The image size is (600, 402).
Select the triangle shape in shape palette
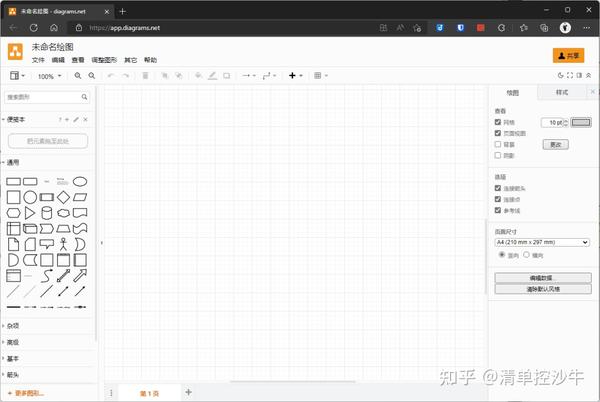point(29,213)
